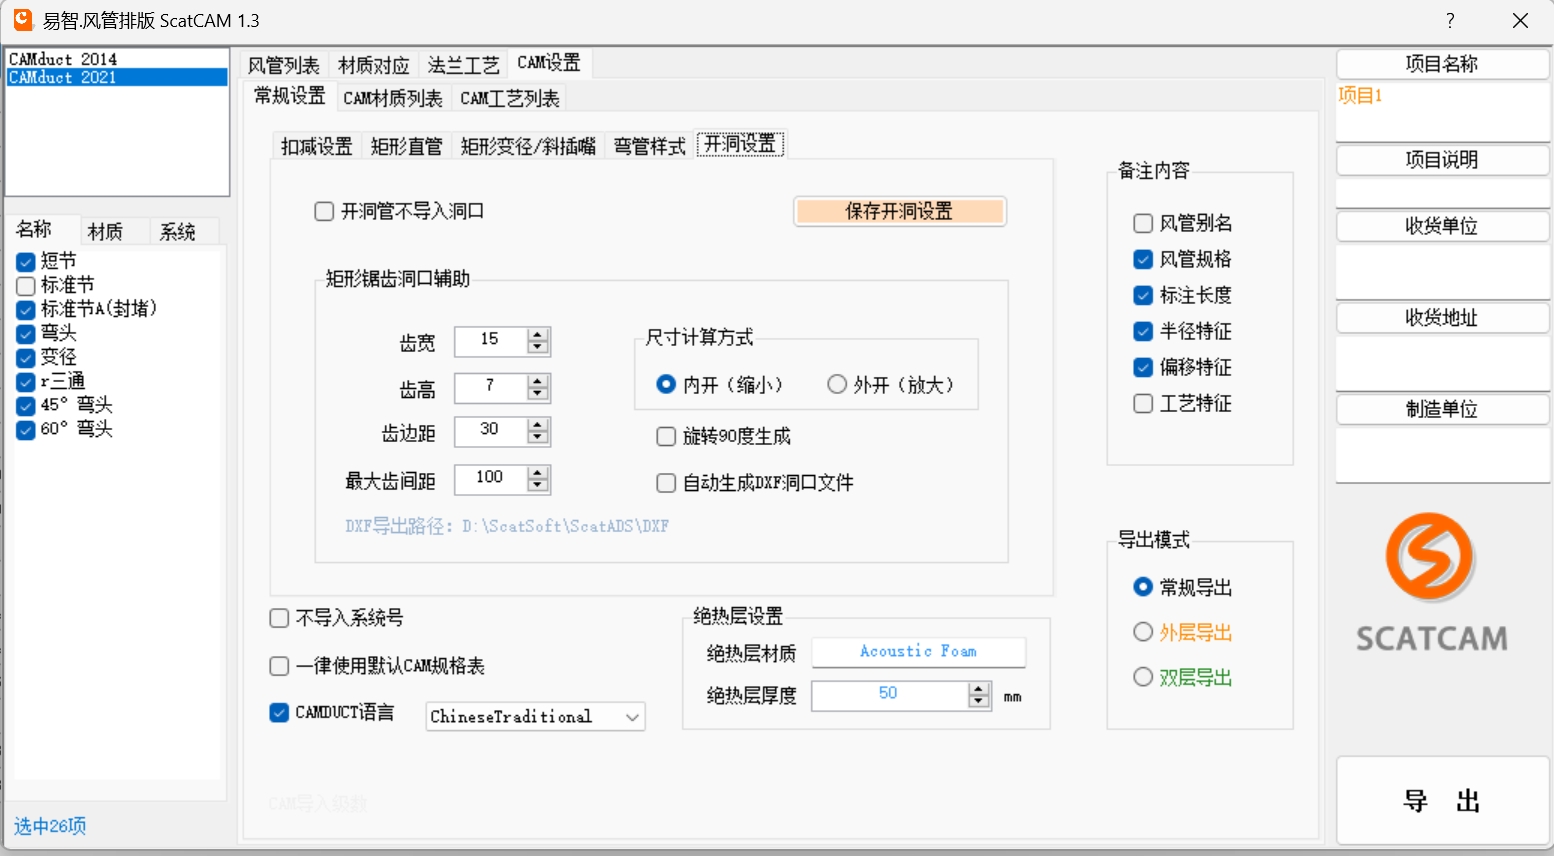Uncheck the 风管规格 remark checkbox
The height and width of the screenshot is (856, 1554).
1143,259
